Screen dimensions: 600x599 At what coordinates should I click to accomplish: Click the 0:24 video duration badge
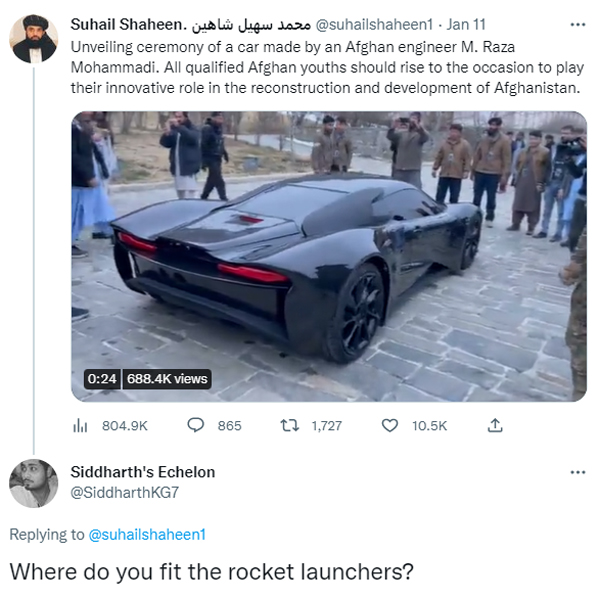[x=102, y=378]
